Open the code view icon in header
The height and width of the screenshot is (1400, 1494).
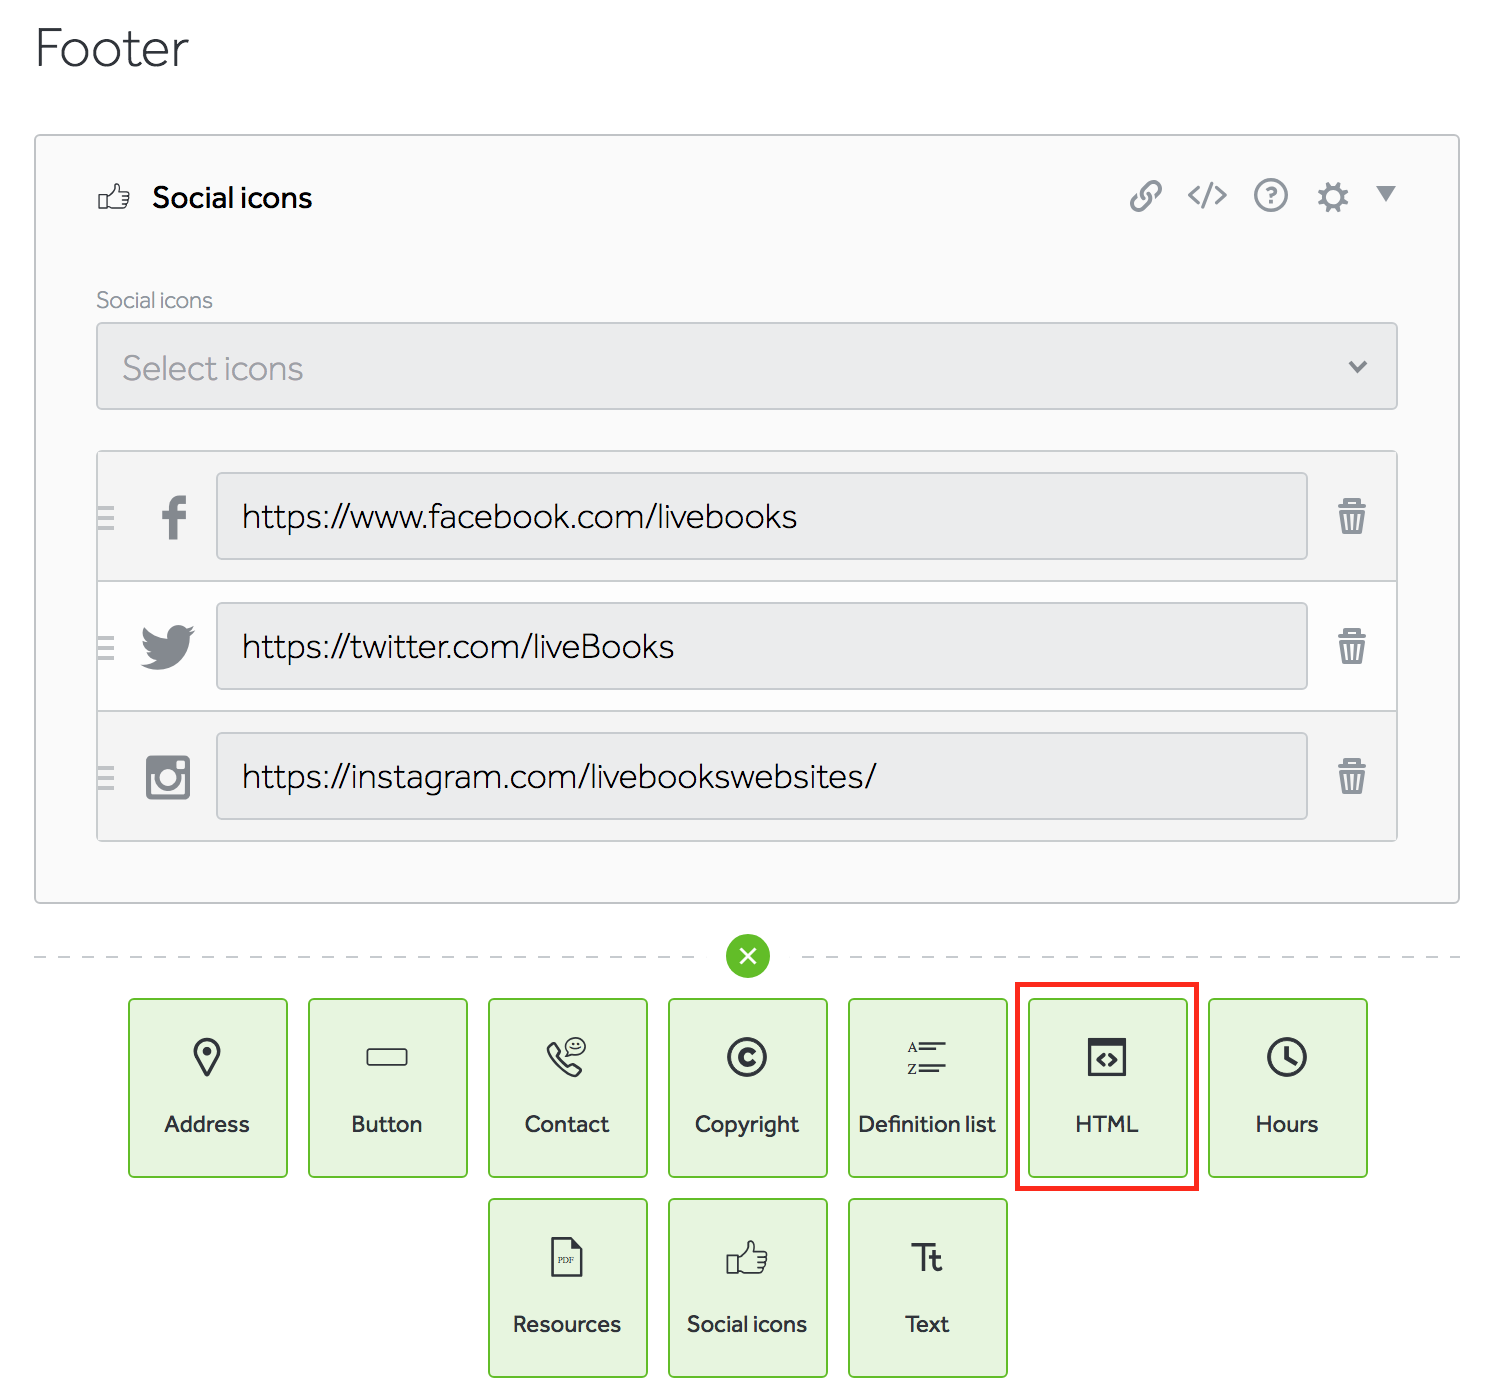point(1207,196)
